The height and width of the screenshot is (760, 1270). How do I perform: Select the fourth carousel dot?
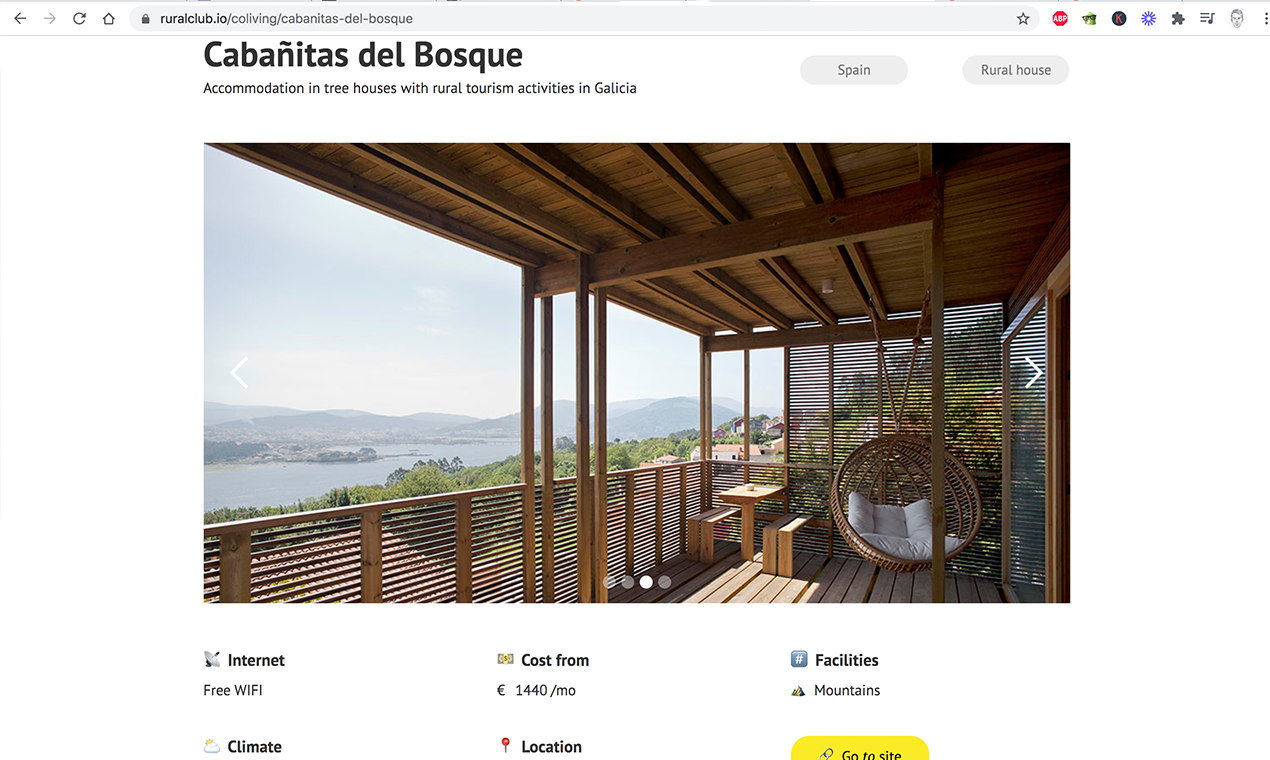click(x=664, y=581)
